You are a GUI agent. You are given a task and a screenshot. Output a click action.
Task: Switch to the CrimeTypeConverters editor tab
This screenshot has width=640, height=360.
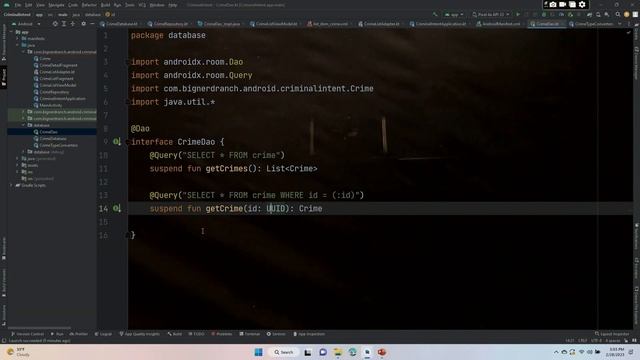point(593,24)
